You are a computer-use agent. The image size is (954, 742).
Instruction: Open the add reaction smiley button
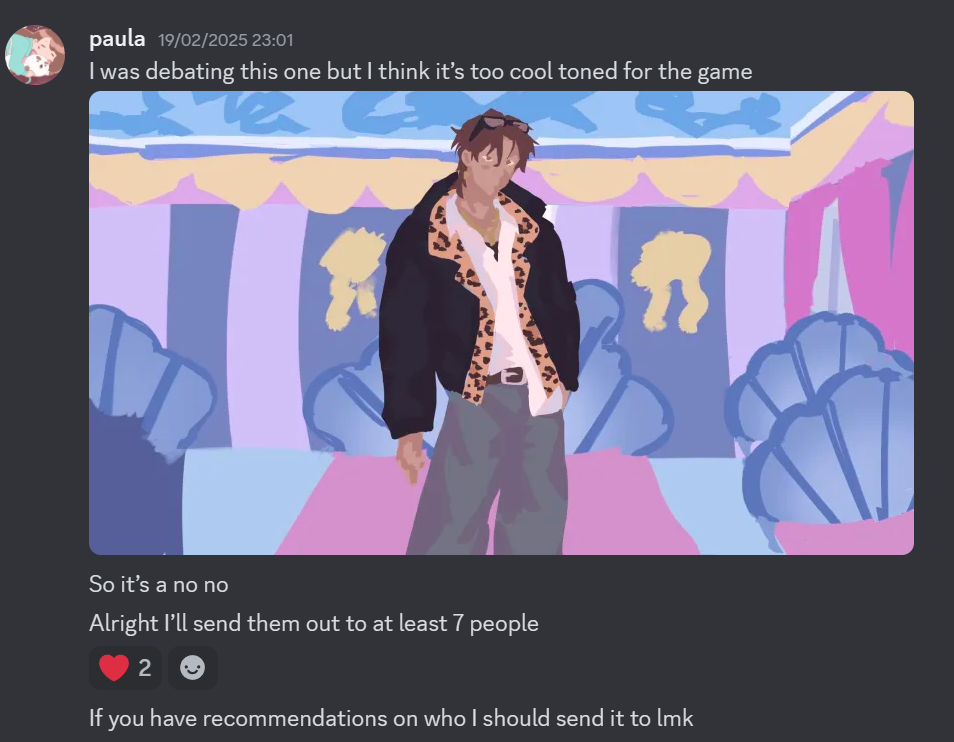click(x=192, y=668)
